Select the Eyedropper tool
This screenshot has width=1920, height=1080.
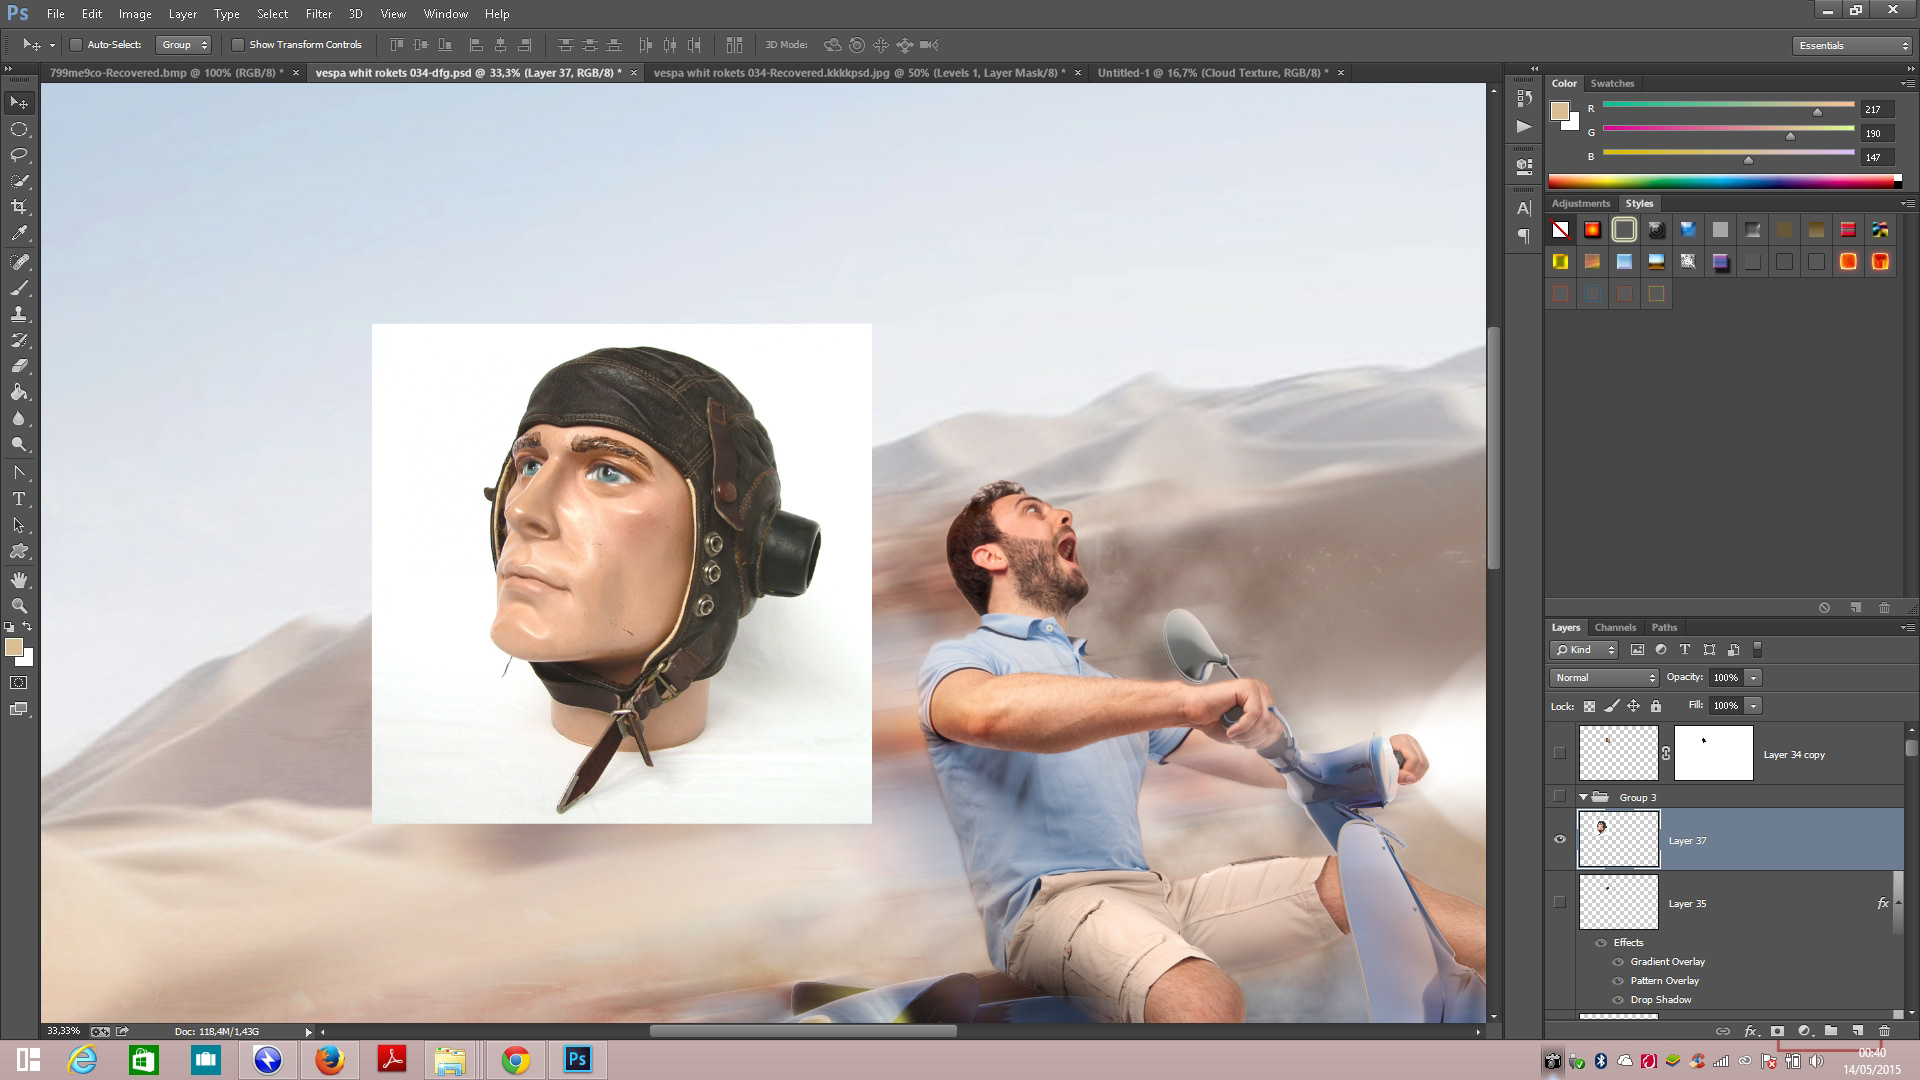point(19,234)
